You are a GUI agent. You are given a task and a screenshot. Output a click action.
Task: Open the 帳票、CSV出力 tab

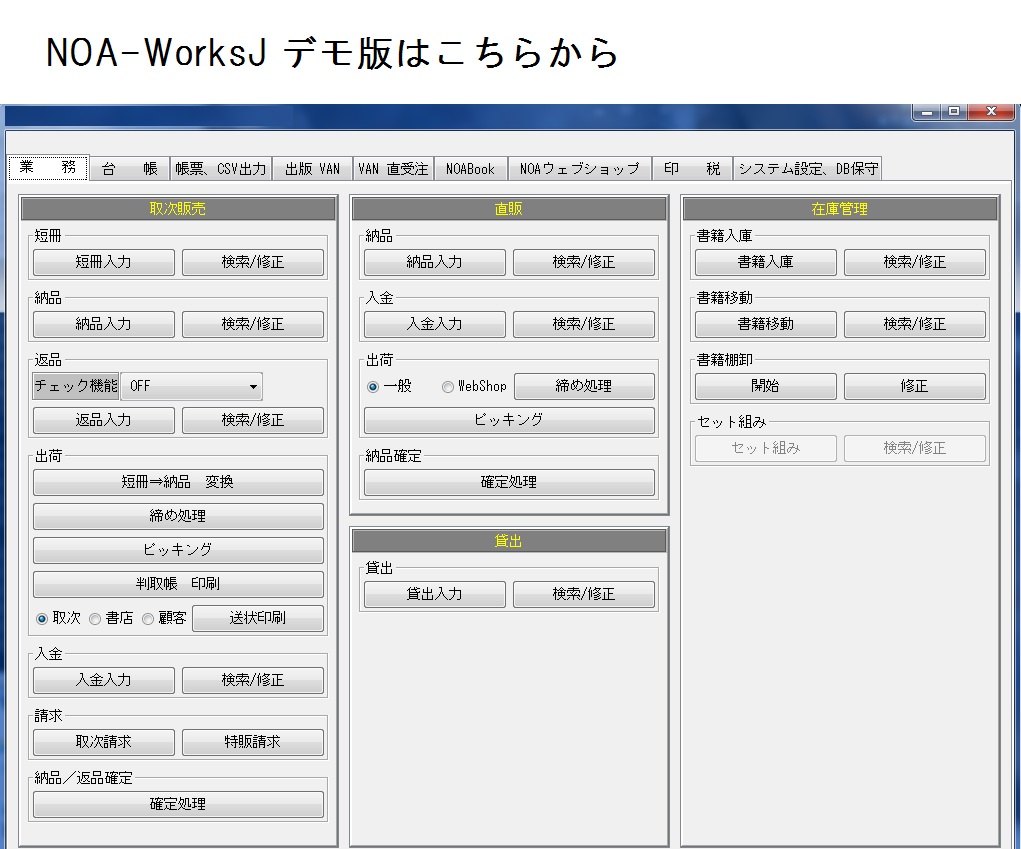[x=221, y=169]
